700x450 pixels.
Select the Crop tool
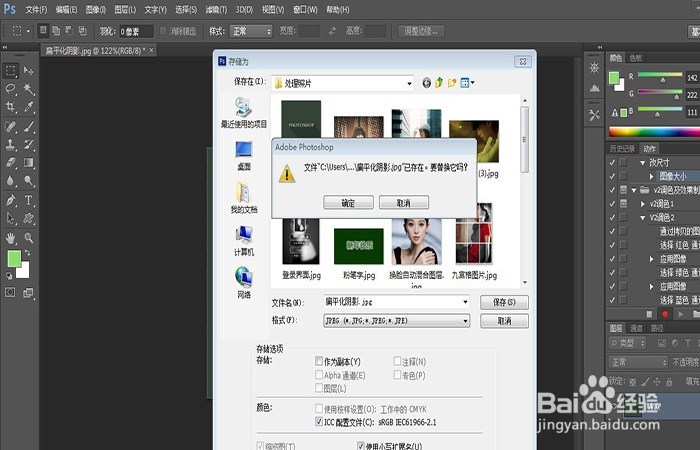(x=10, y=107)
